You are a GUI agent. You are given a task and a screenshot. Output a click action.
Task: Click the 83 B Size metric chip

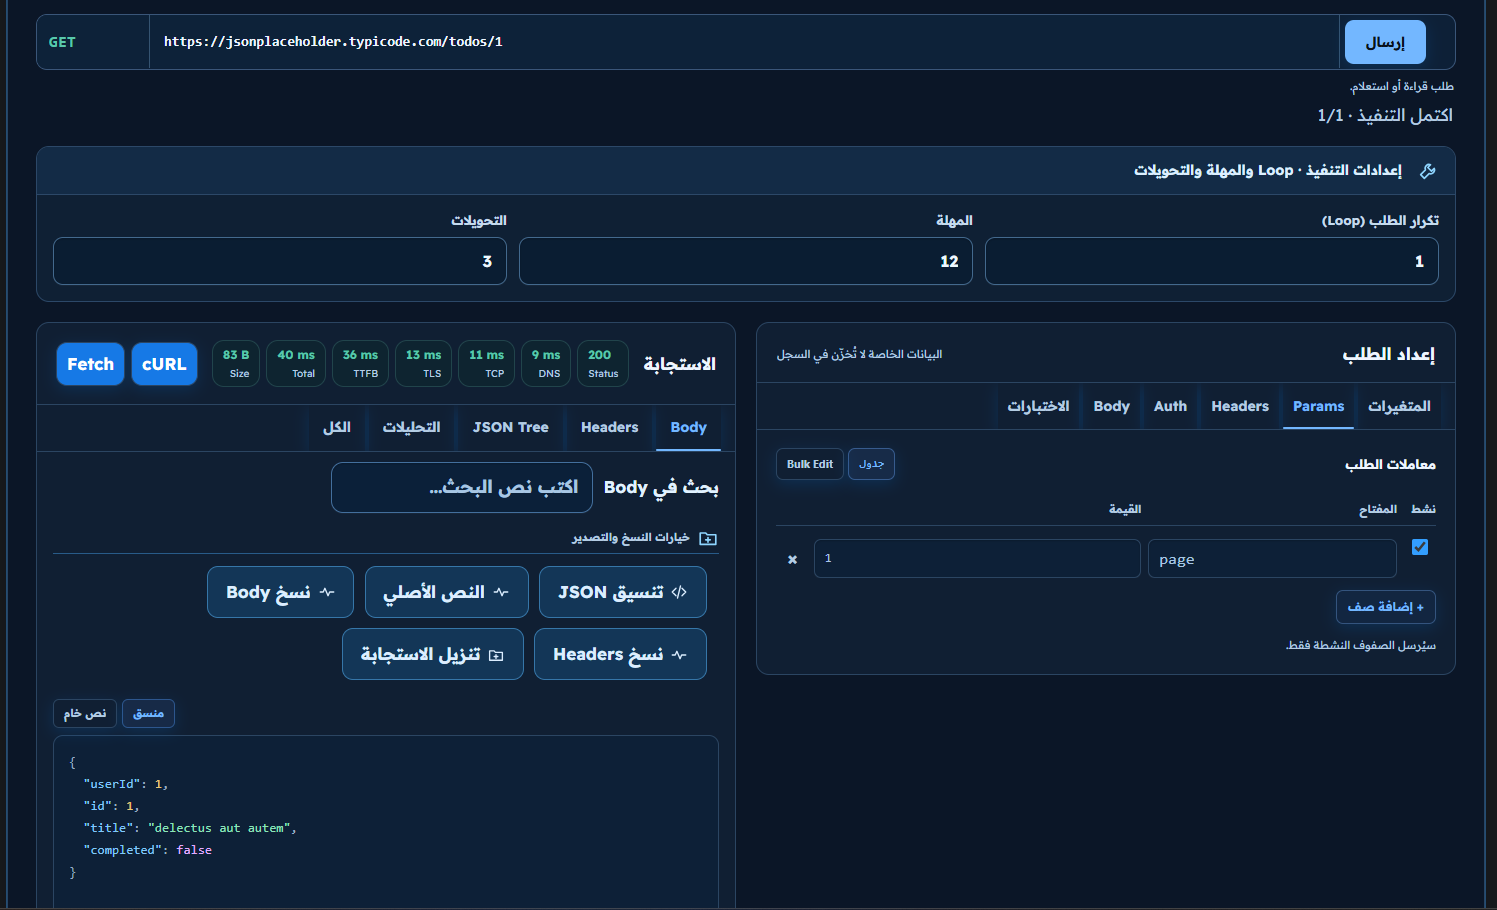pyautogui.click(x=236, y=364)
